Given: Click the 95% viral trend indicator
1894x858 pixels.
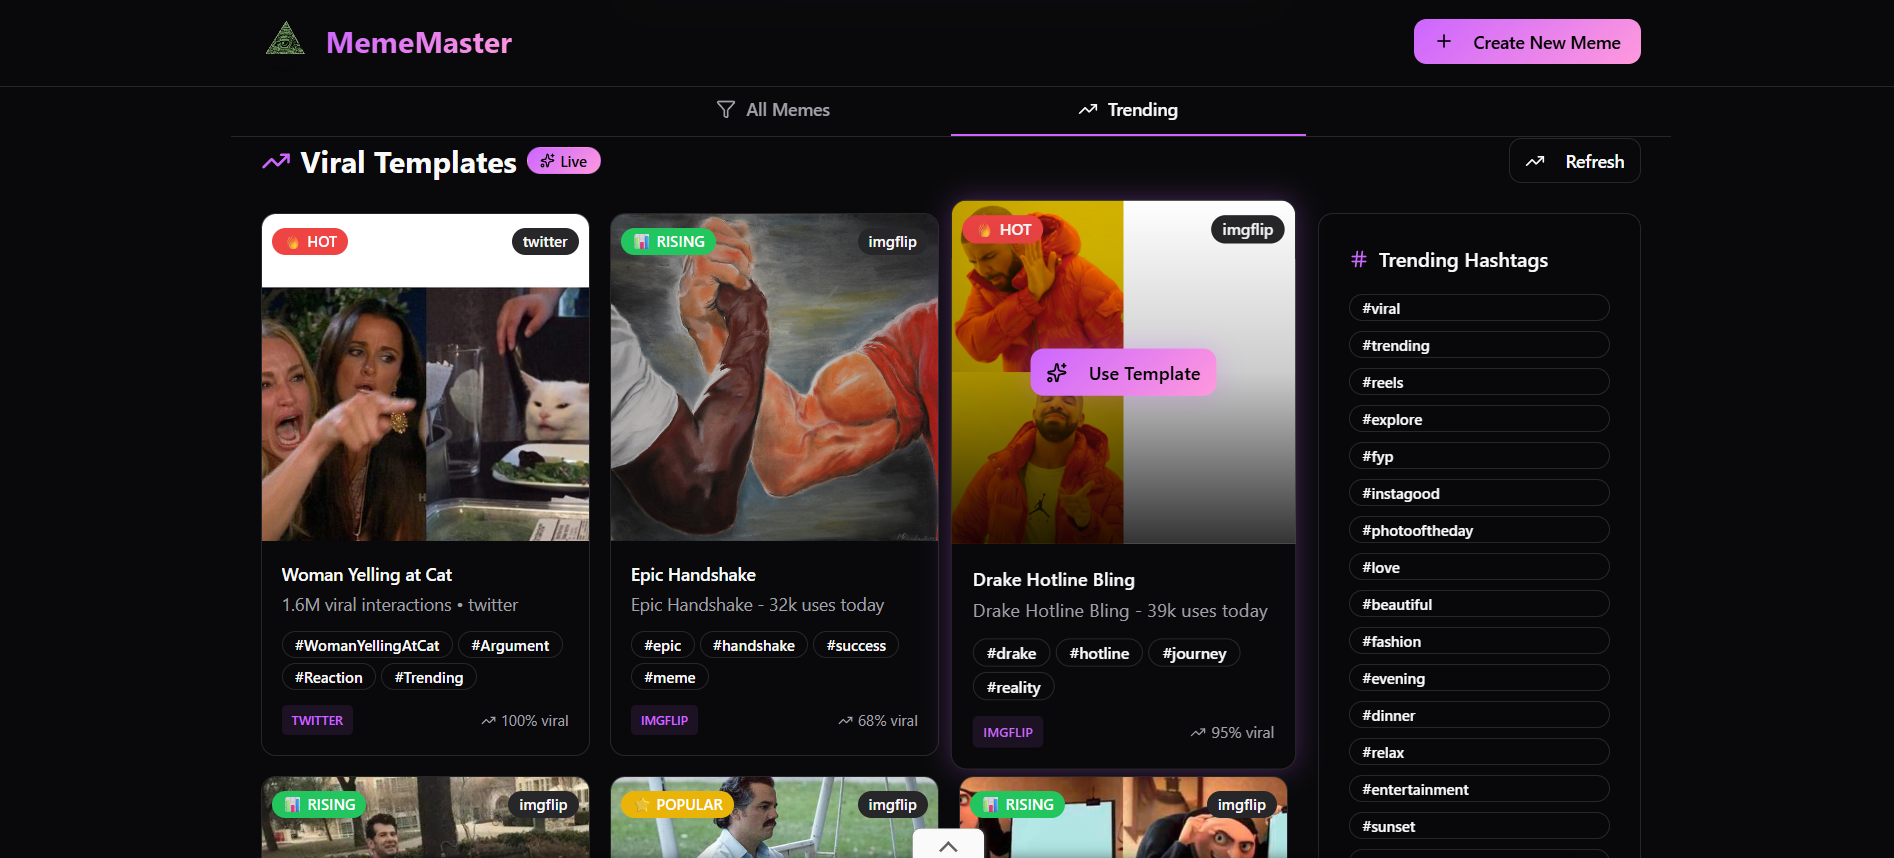Looking at the screenshot, I should coord(1232,733).
